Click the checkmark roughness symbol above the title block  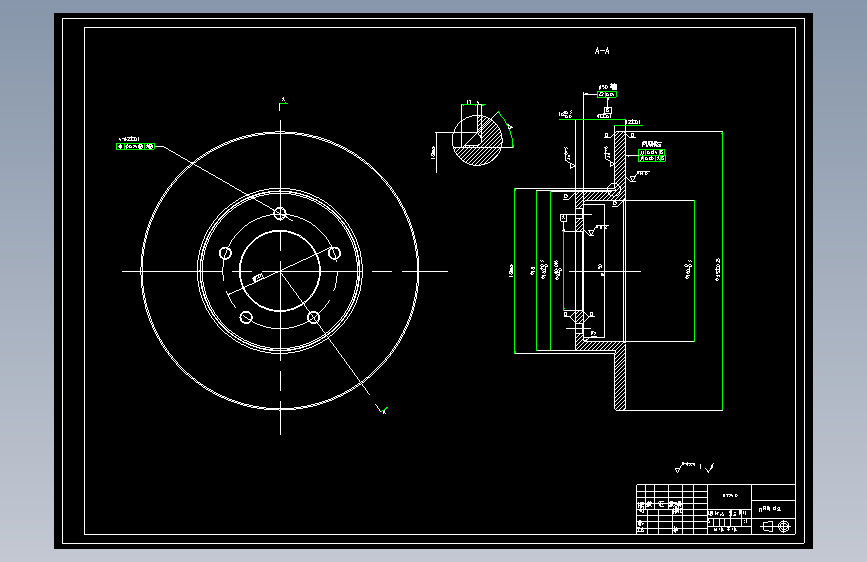(710, 468)
